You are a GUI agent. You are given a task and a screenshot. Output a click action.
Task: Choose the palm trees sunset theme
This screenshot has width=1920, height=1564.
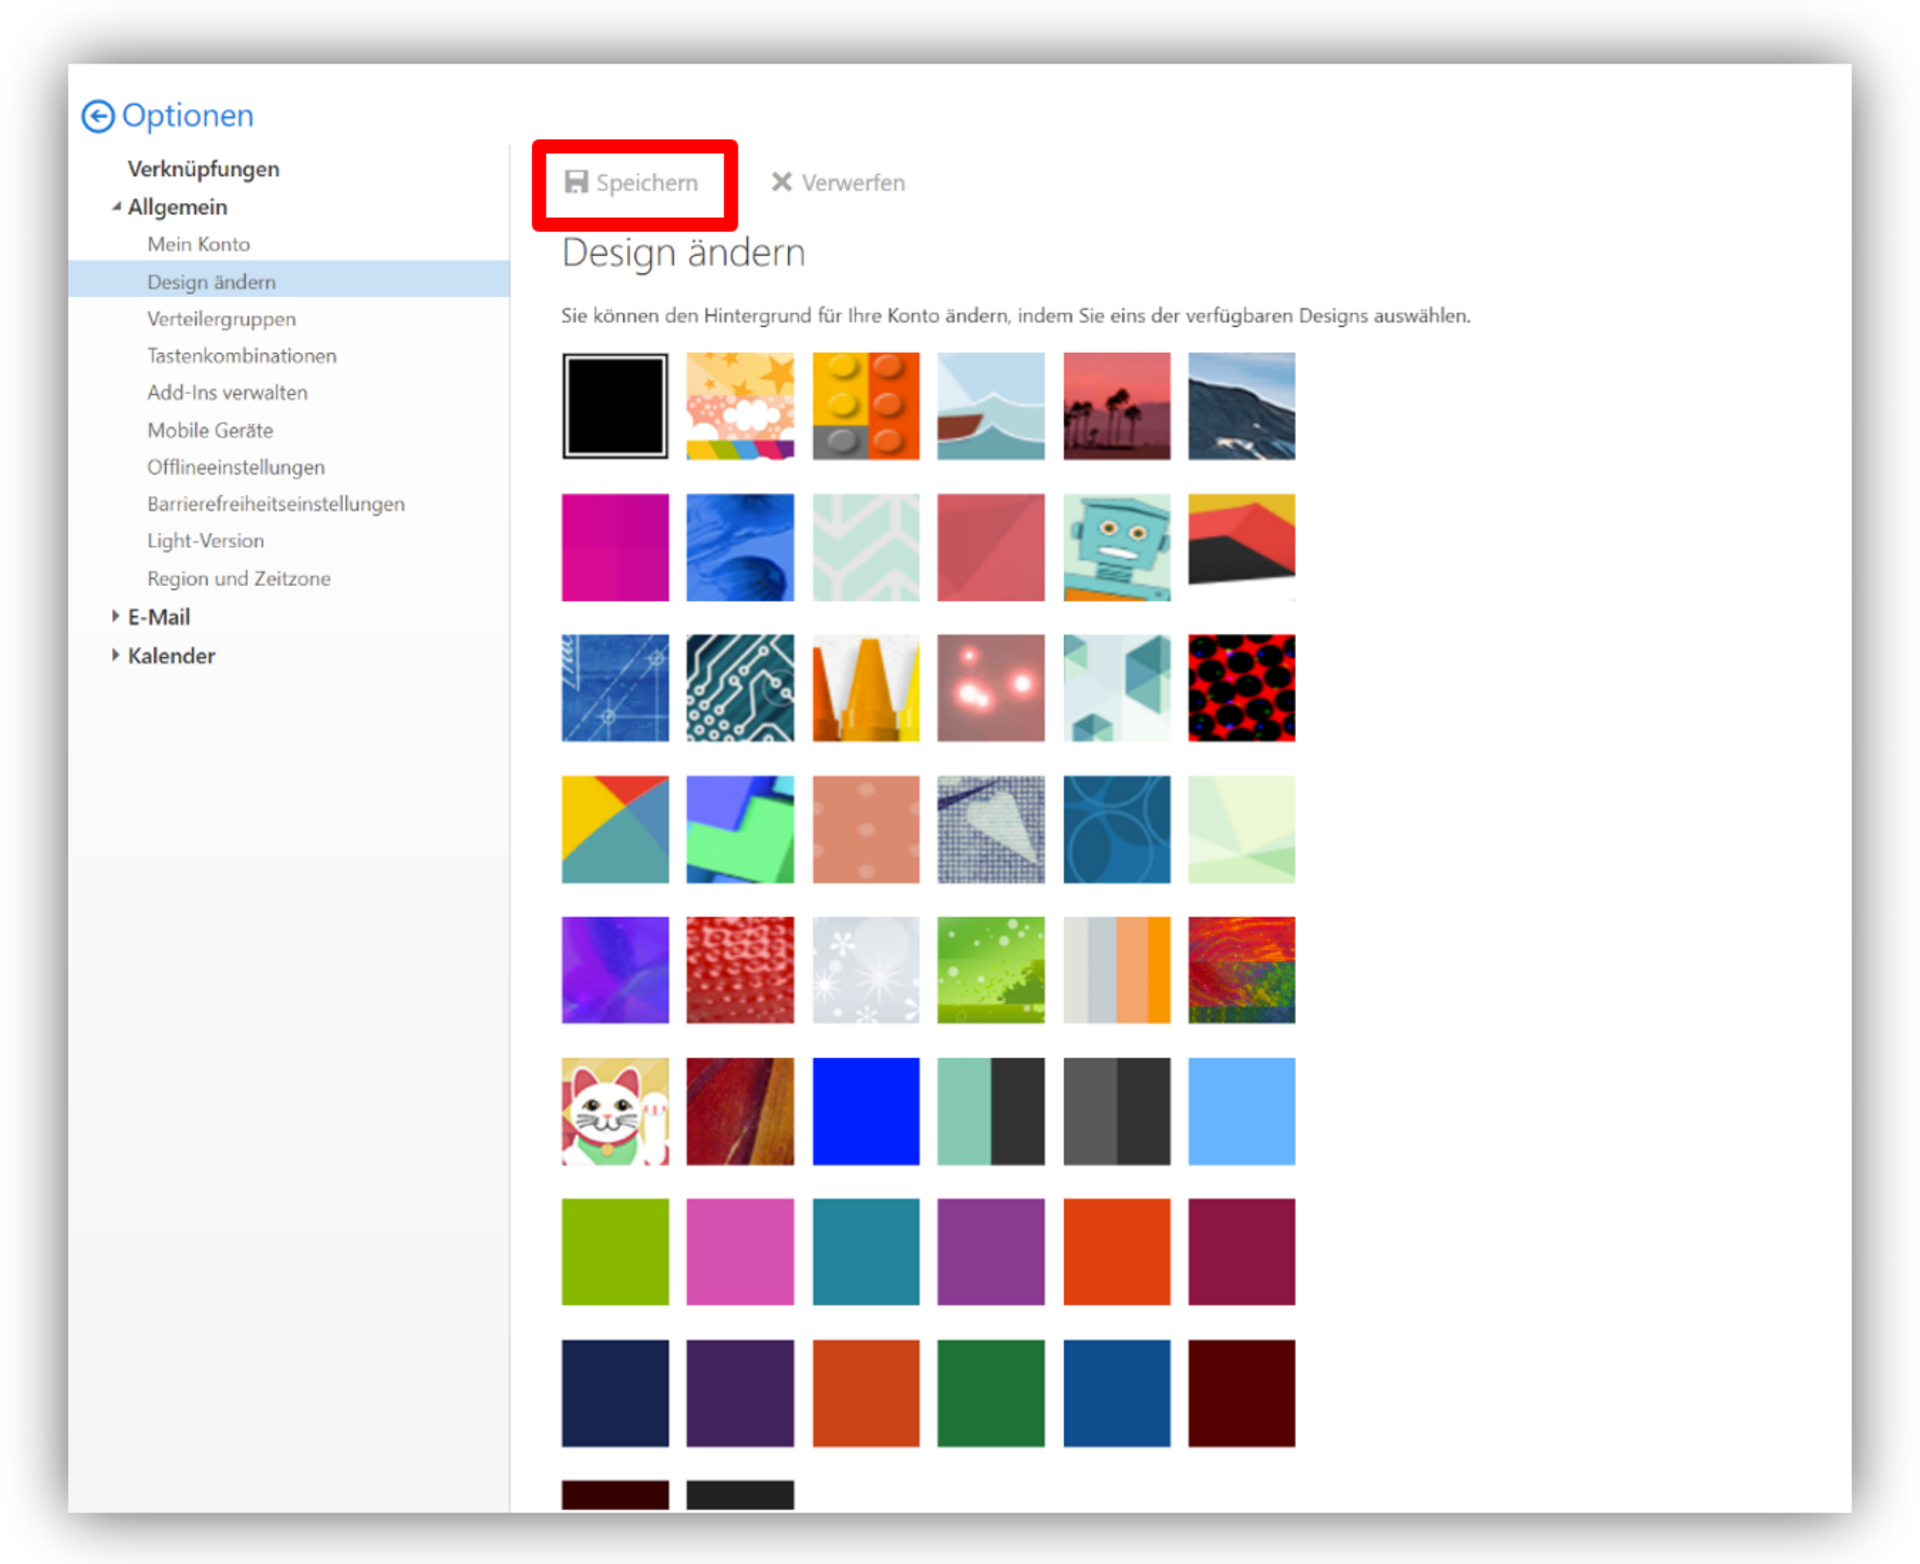pyautogui.click(x=1117, y=406)
